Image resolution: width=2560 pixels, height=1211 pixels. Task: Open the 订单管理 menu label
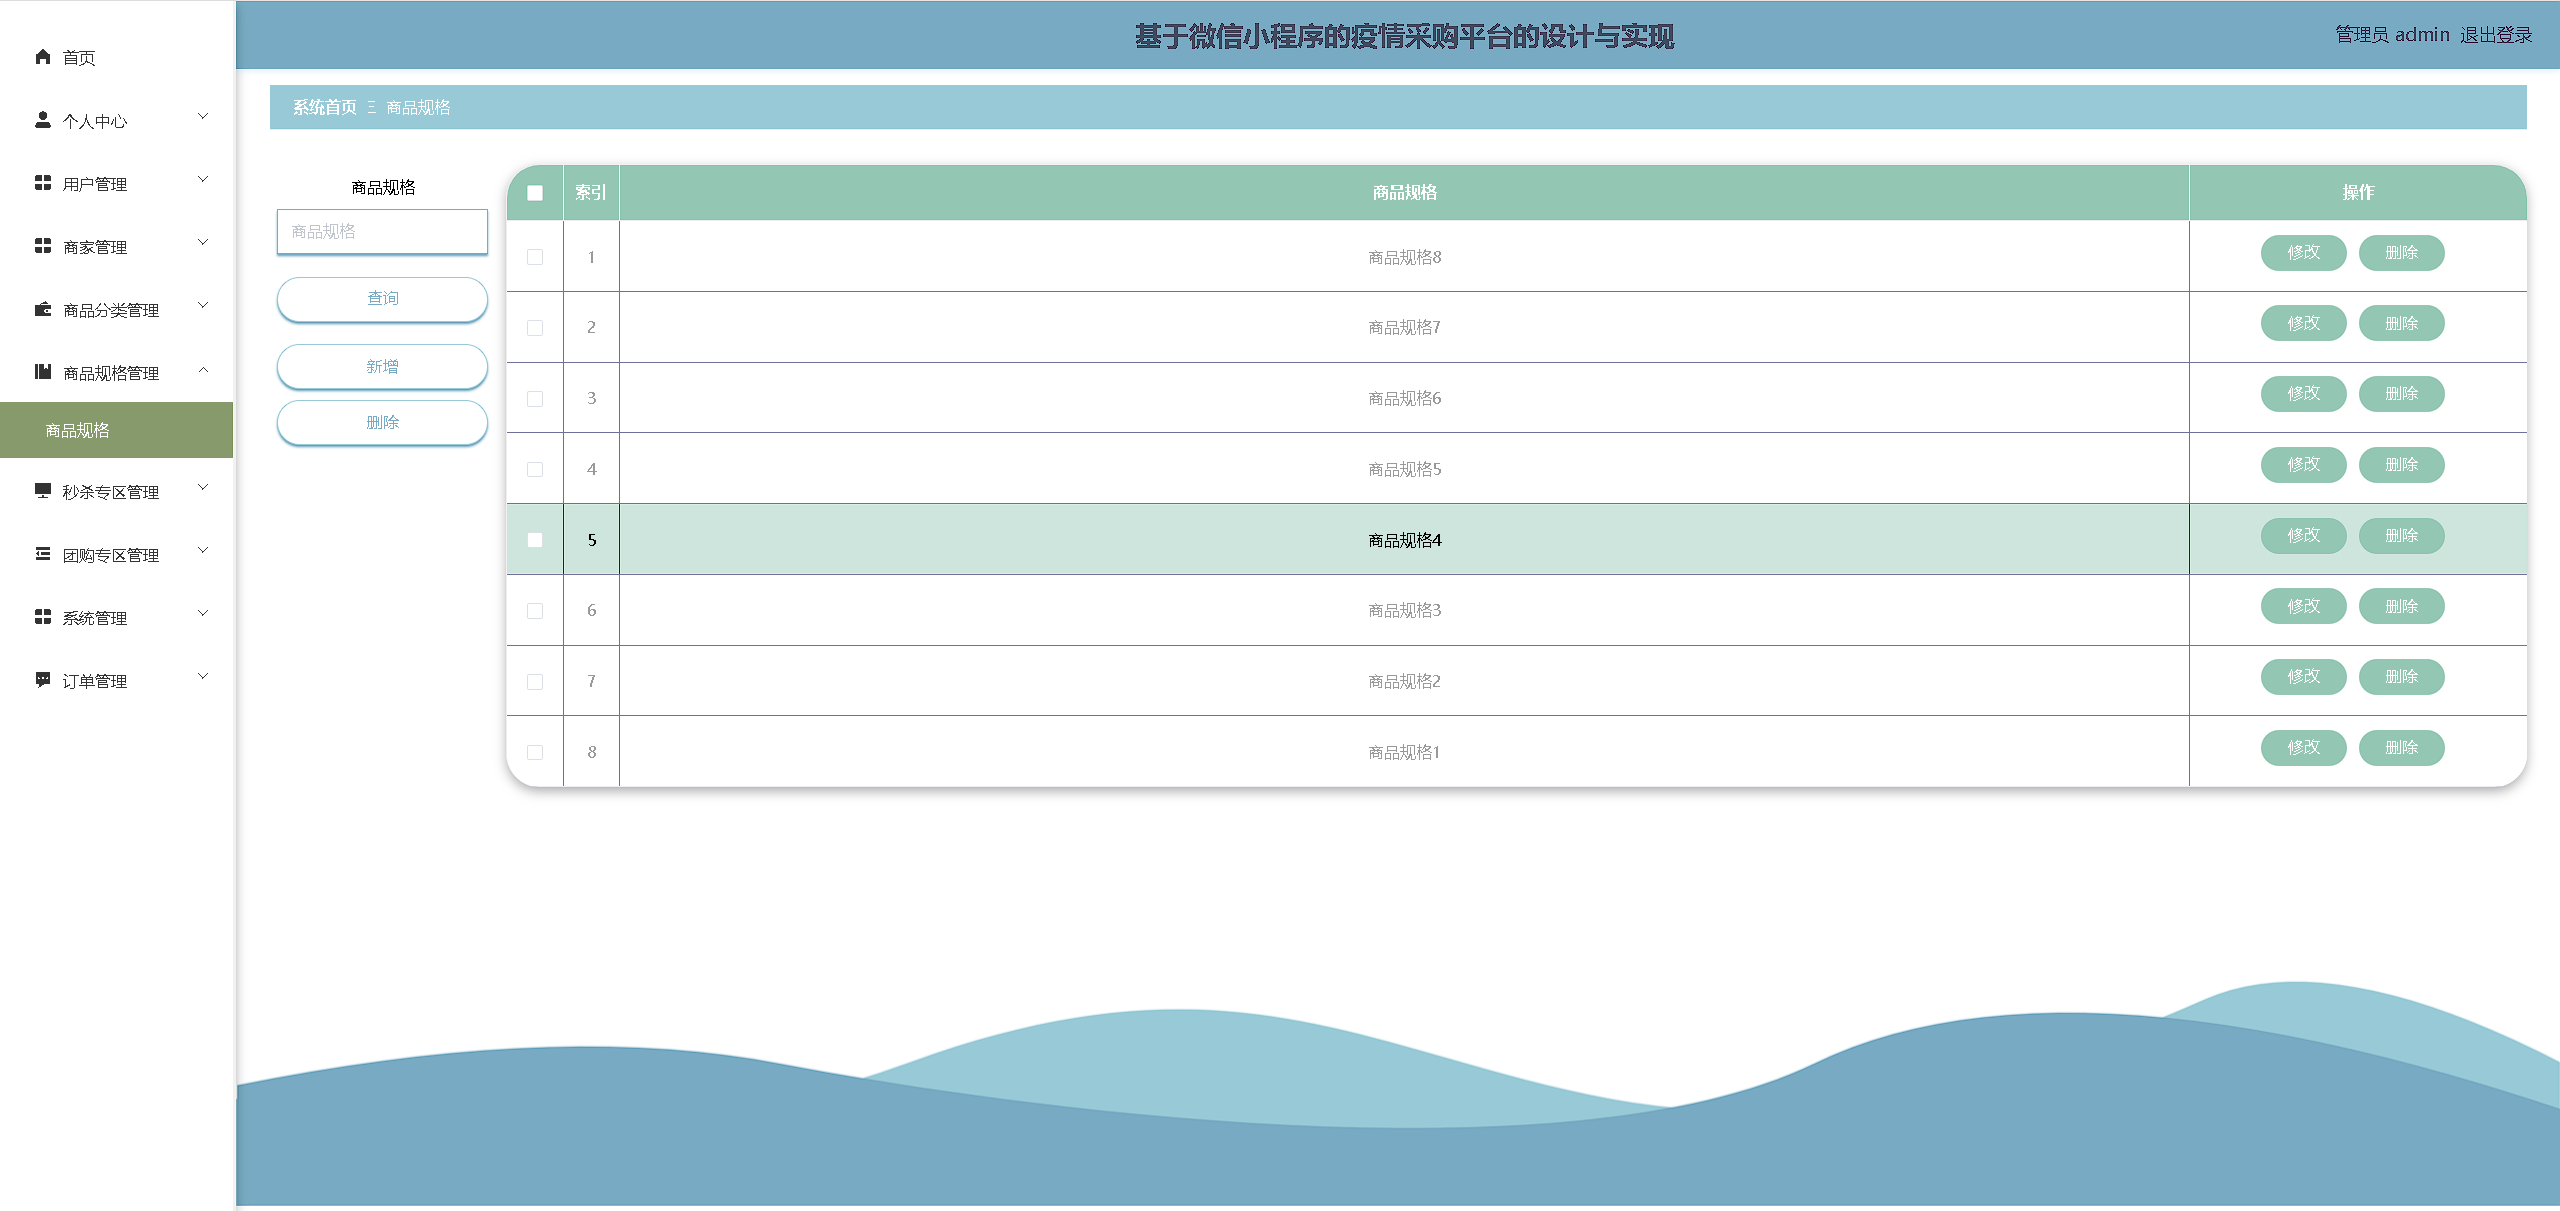tap(95, 681)
